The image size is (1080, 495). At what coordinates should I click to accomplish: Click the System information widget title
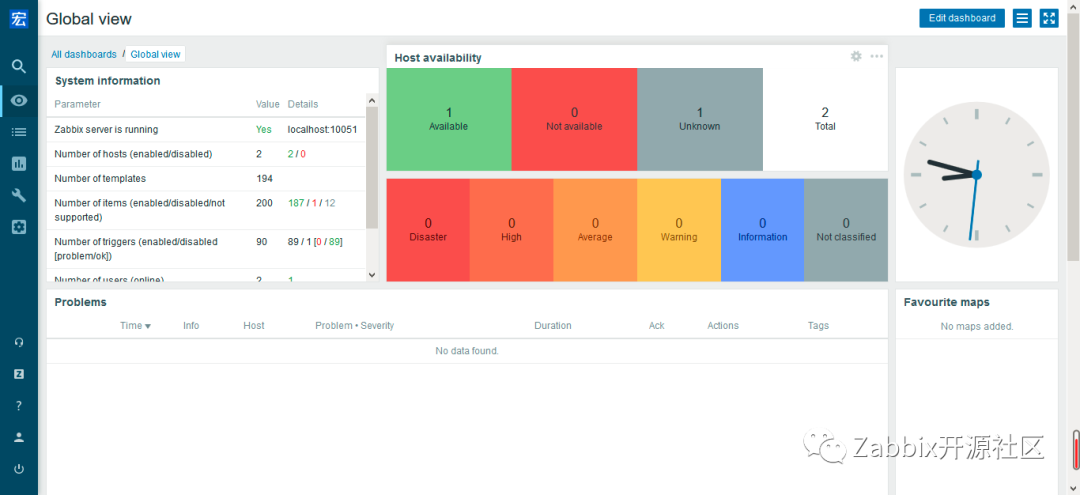coord(107,81)
